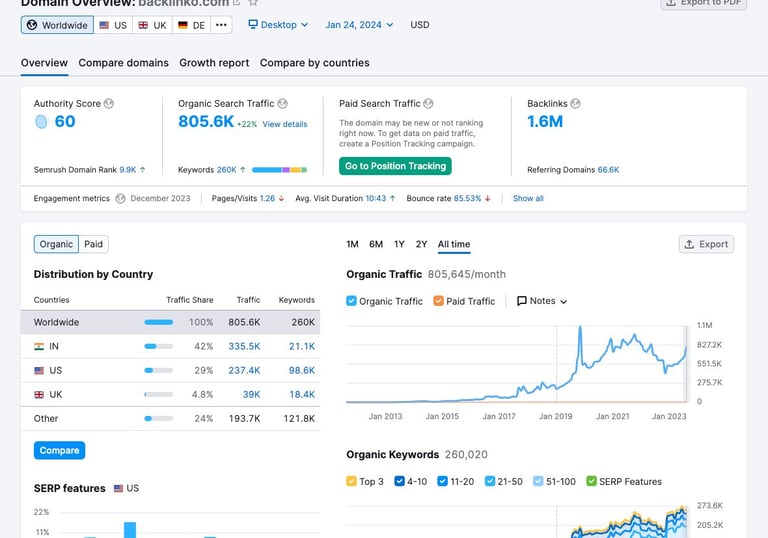Click the Go to Position Tracking button
Viewport: 768px width, 538px height.
395,166
